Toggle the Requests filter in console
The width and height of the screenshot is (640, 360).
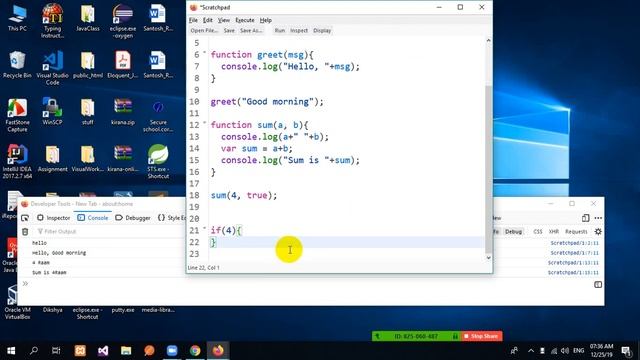(576, 231)
